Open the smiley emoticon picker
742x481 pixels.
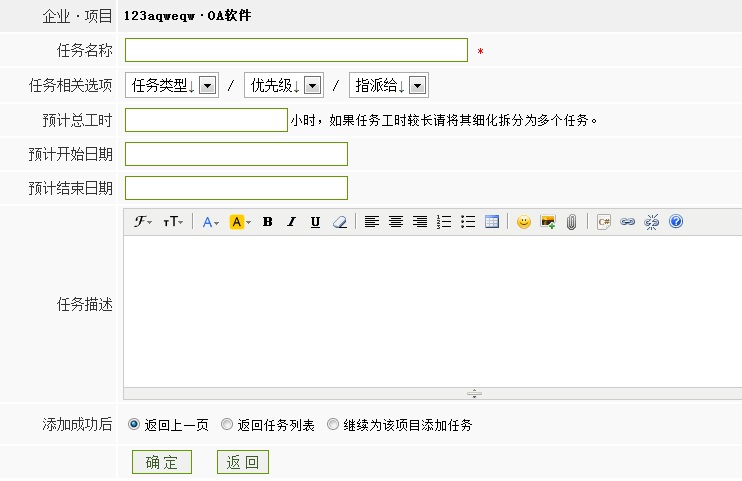(x=524, y=222)
